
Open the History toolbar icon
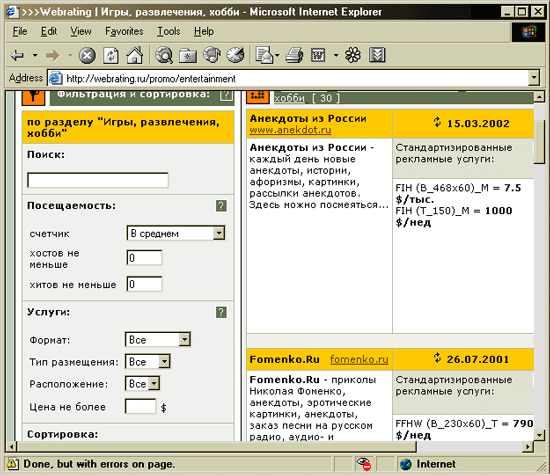tap(235, 55)
